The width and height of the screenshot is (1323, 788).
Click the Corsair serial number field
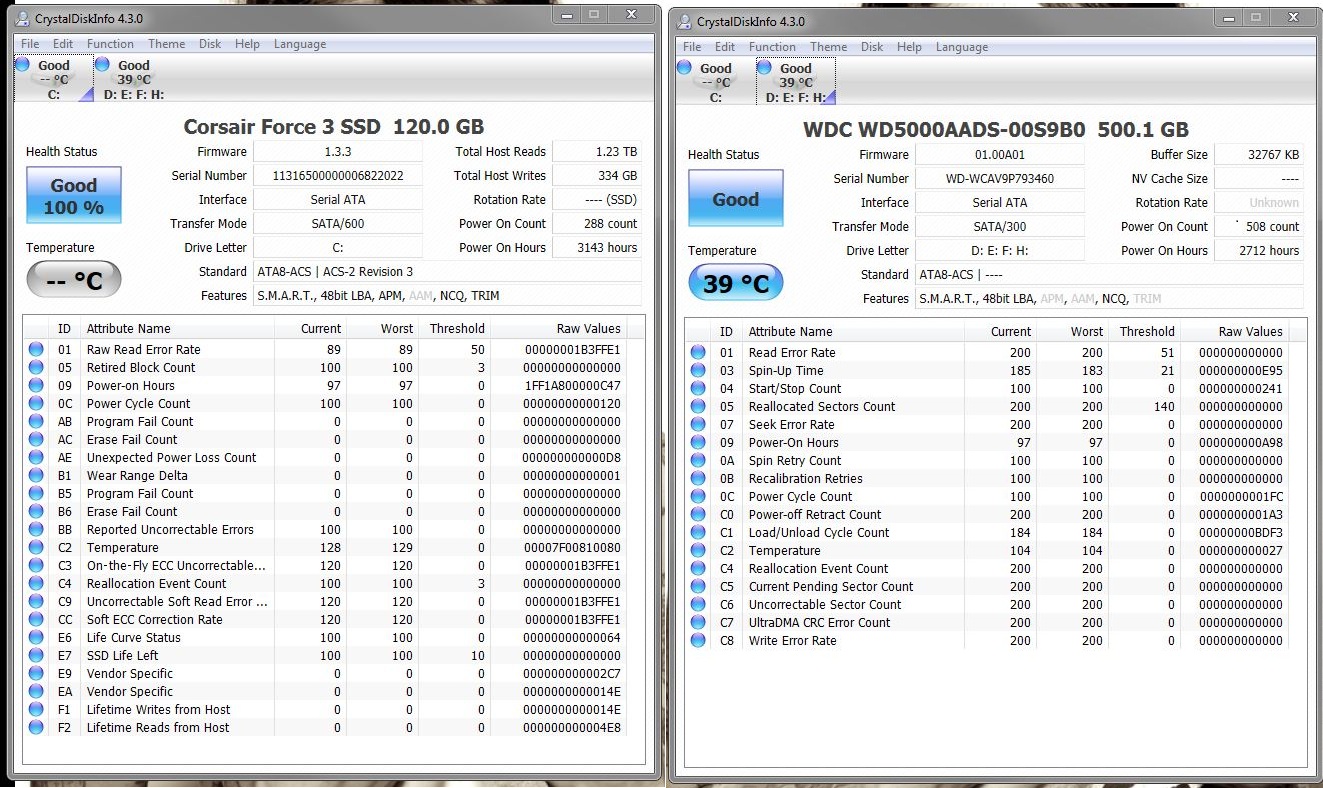pyautogui.click(x=338, y=176)
